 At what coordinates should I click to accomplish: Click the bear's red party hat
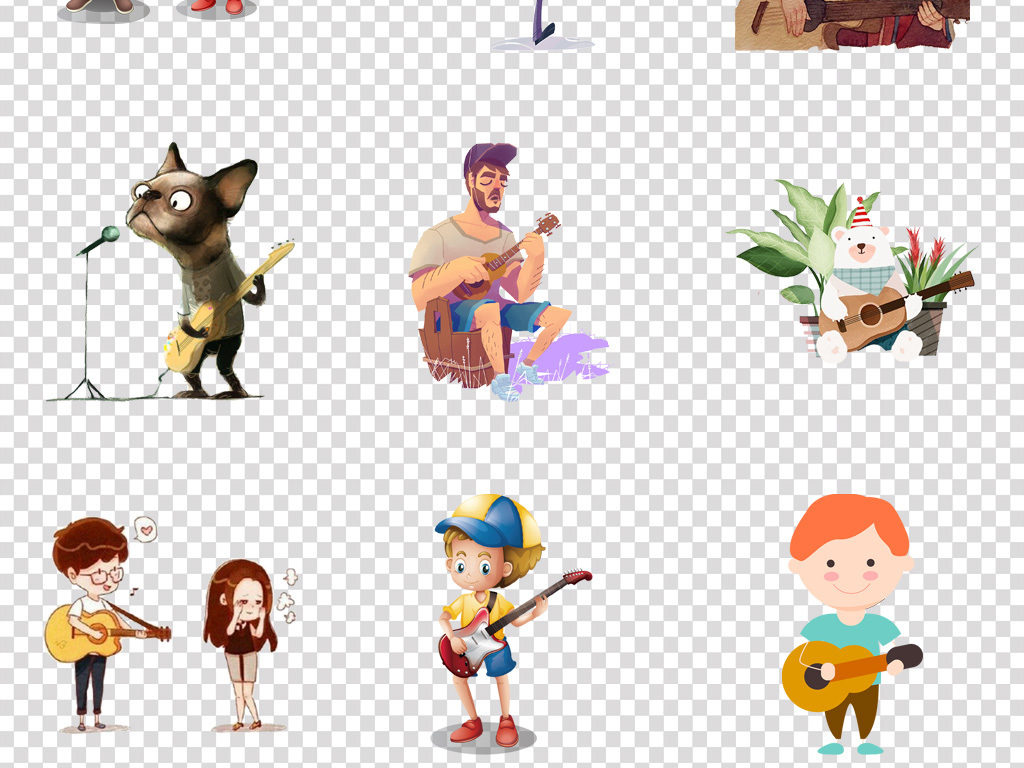(861, 214)
